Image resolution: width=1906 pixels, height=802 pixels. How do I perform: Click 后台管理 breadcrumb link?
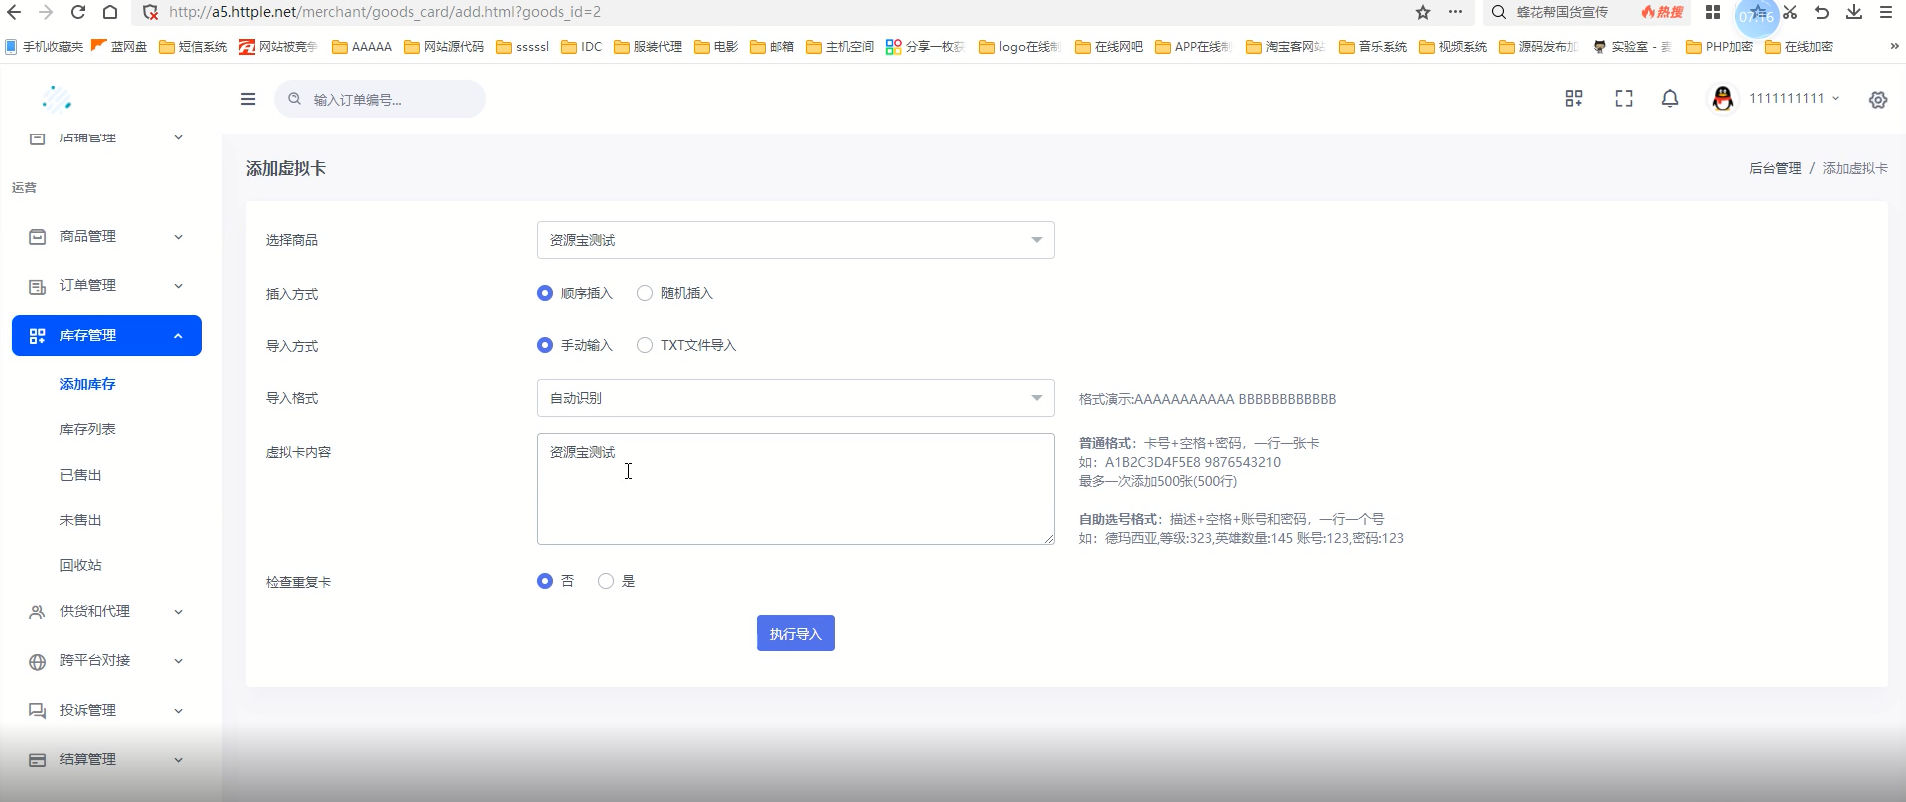coord(1774,168)
